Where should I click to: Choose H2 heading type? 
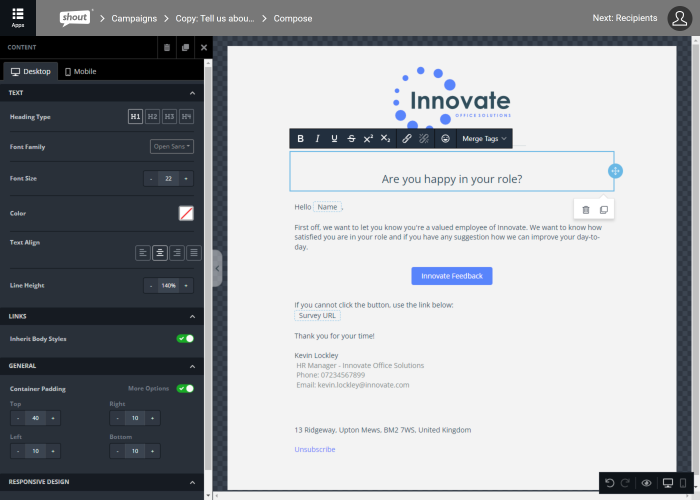point(152,117)
